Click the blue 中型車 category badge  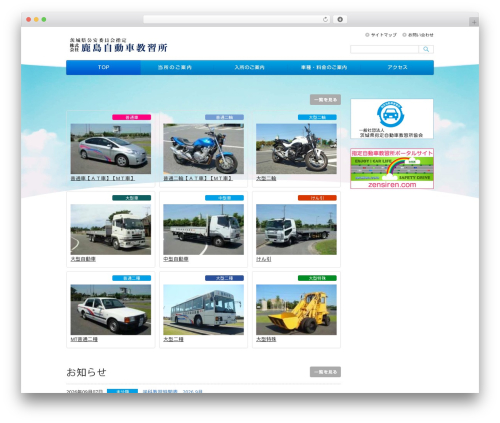224,198
